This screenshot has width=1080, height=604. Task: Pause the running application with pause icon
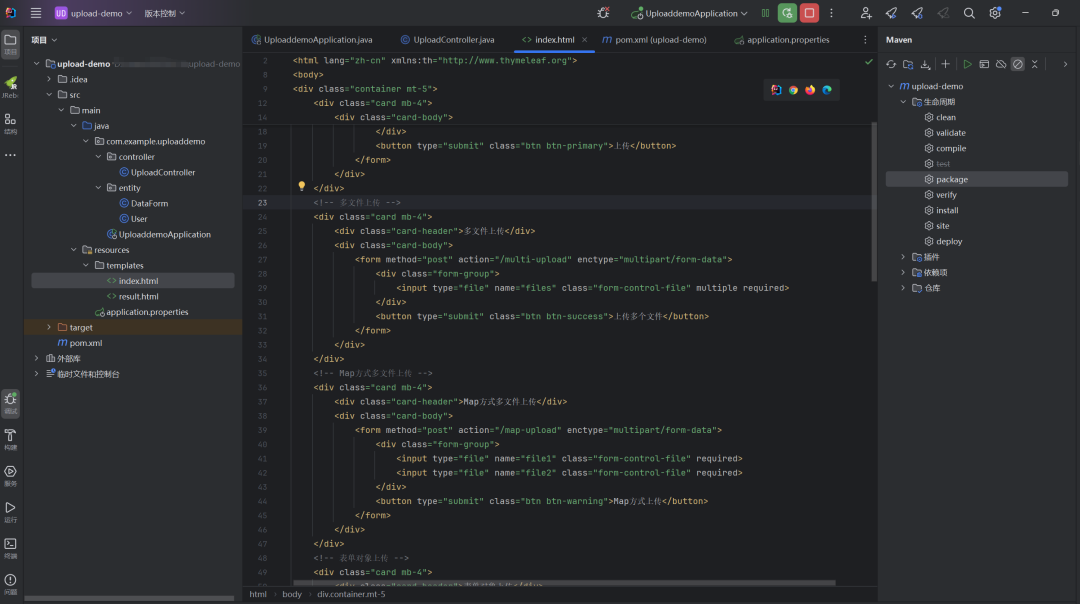(763, 13)
